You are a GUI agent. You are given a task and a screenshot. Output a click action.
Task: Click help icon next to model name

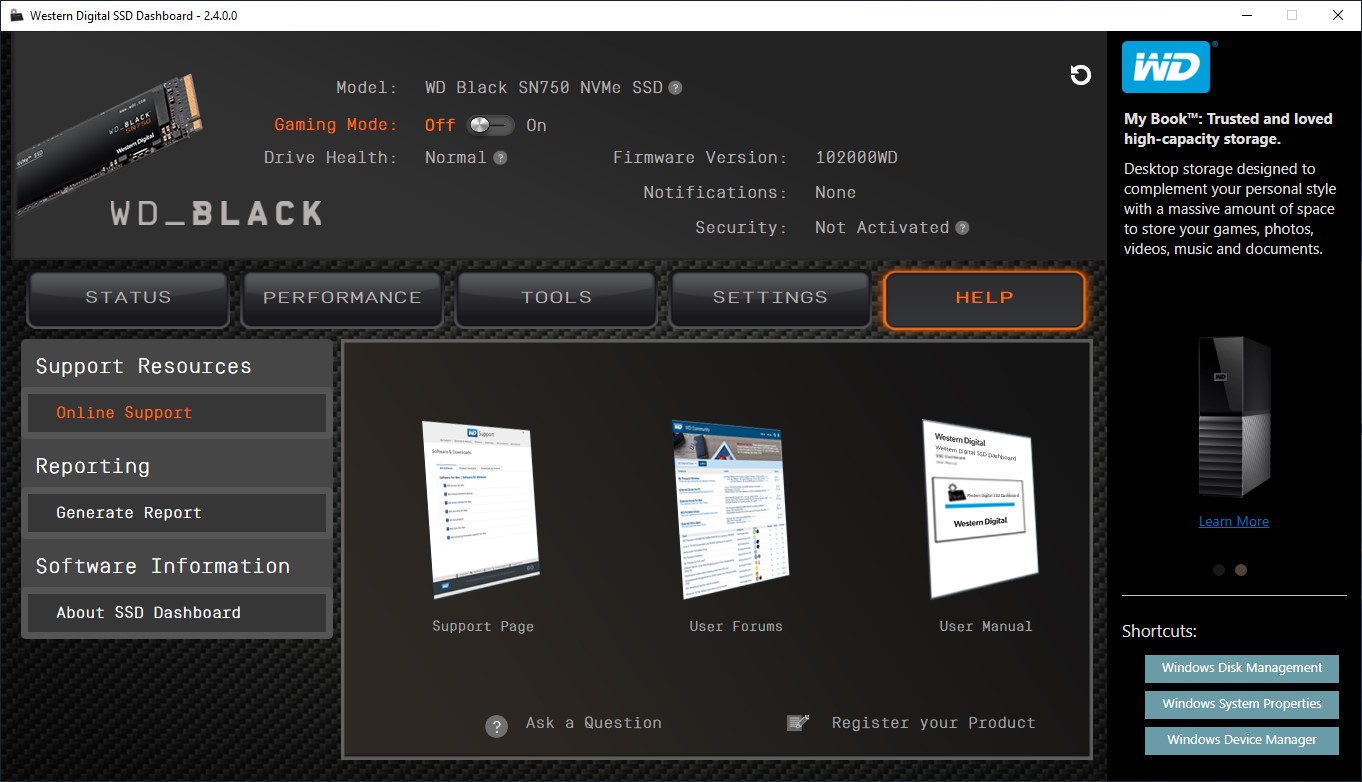pos(676,88)
